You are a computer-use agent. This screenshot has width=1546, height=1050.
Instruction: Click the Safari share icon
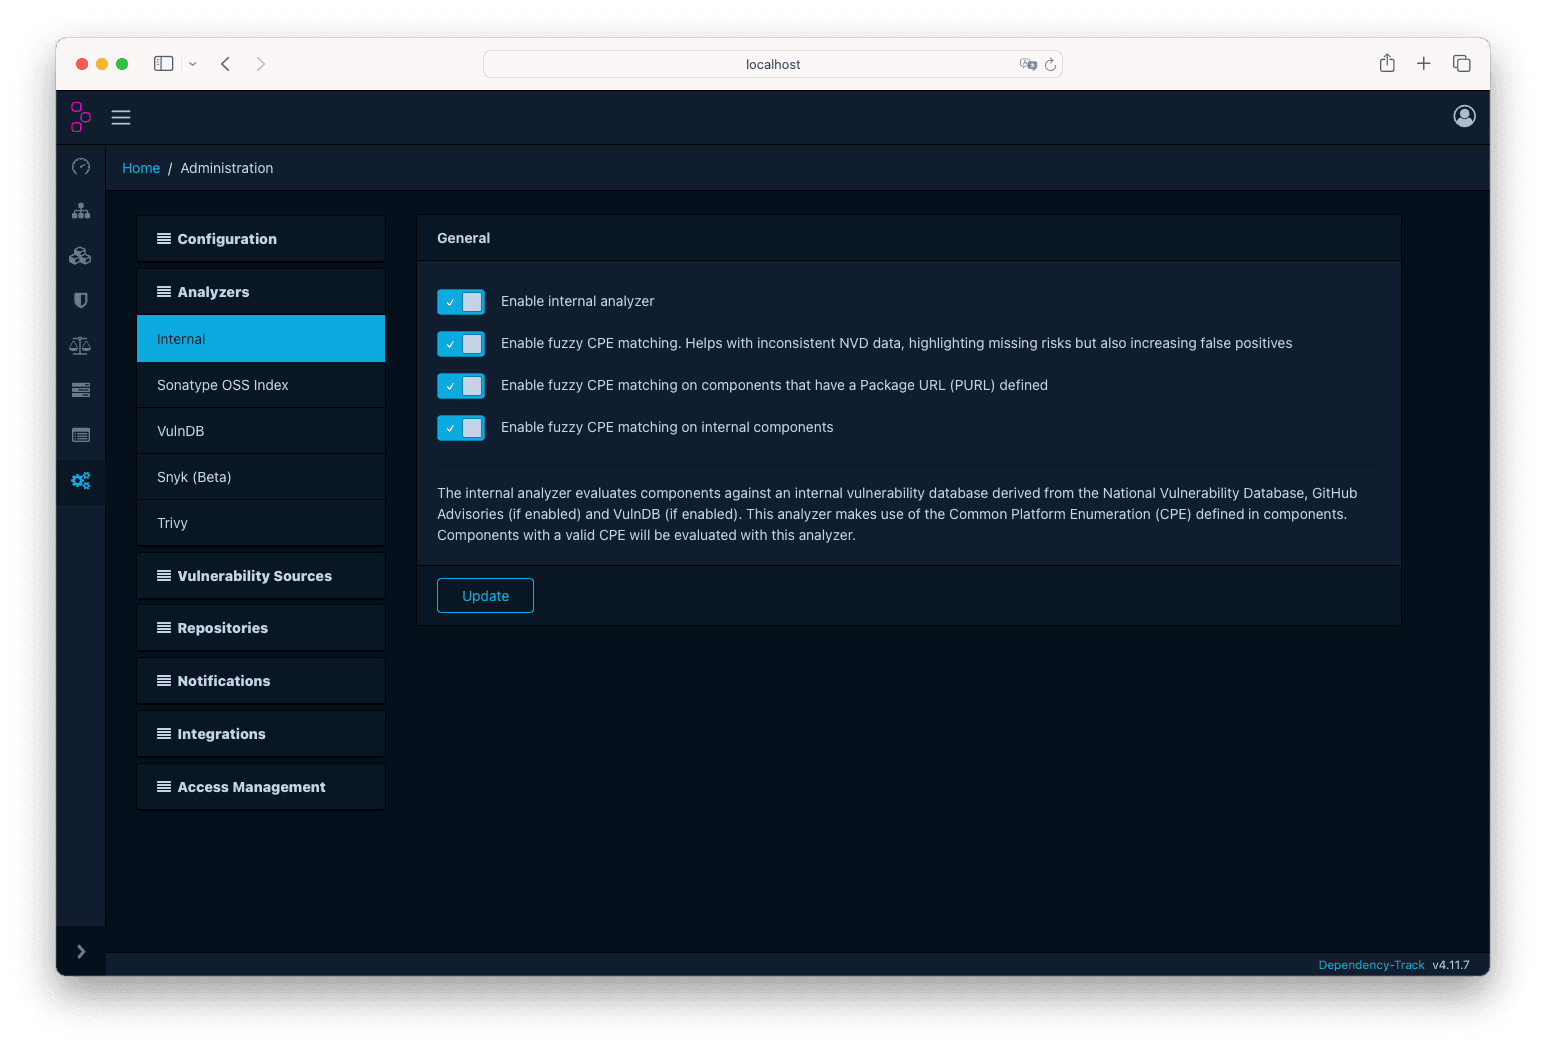[1387, 64]
